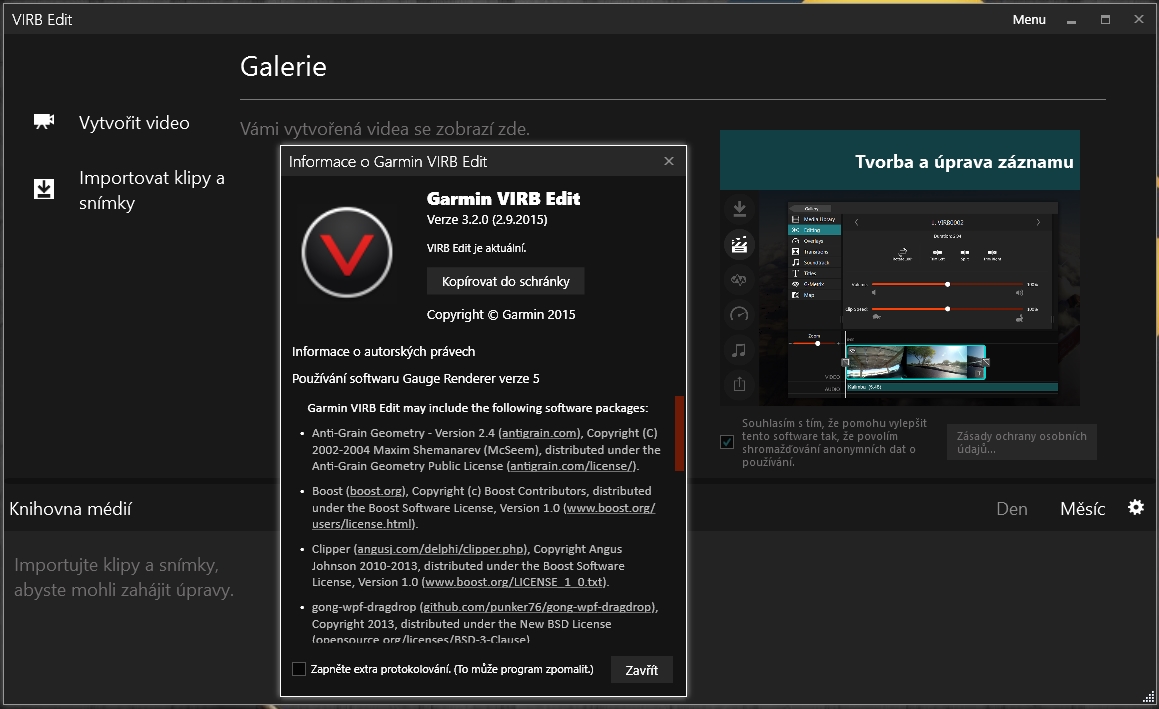Switch media library view to Den
Image resolution: width=1159 pixels, height=709 pixels.
pyautogui.click(x=1012, y=509)
